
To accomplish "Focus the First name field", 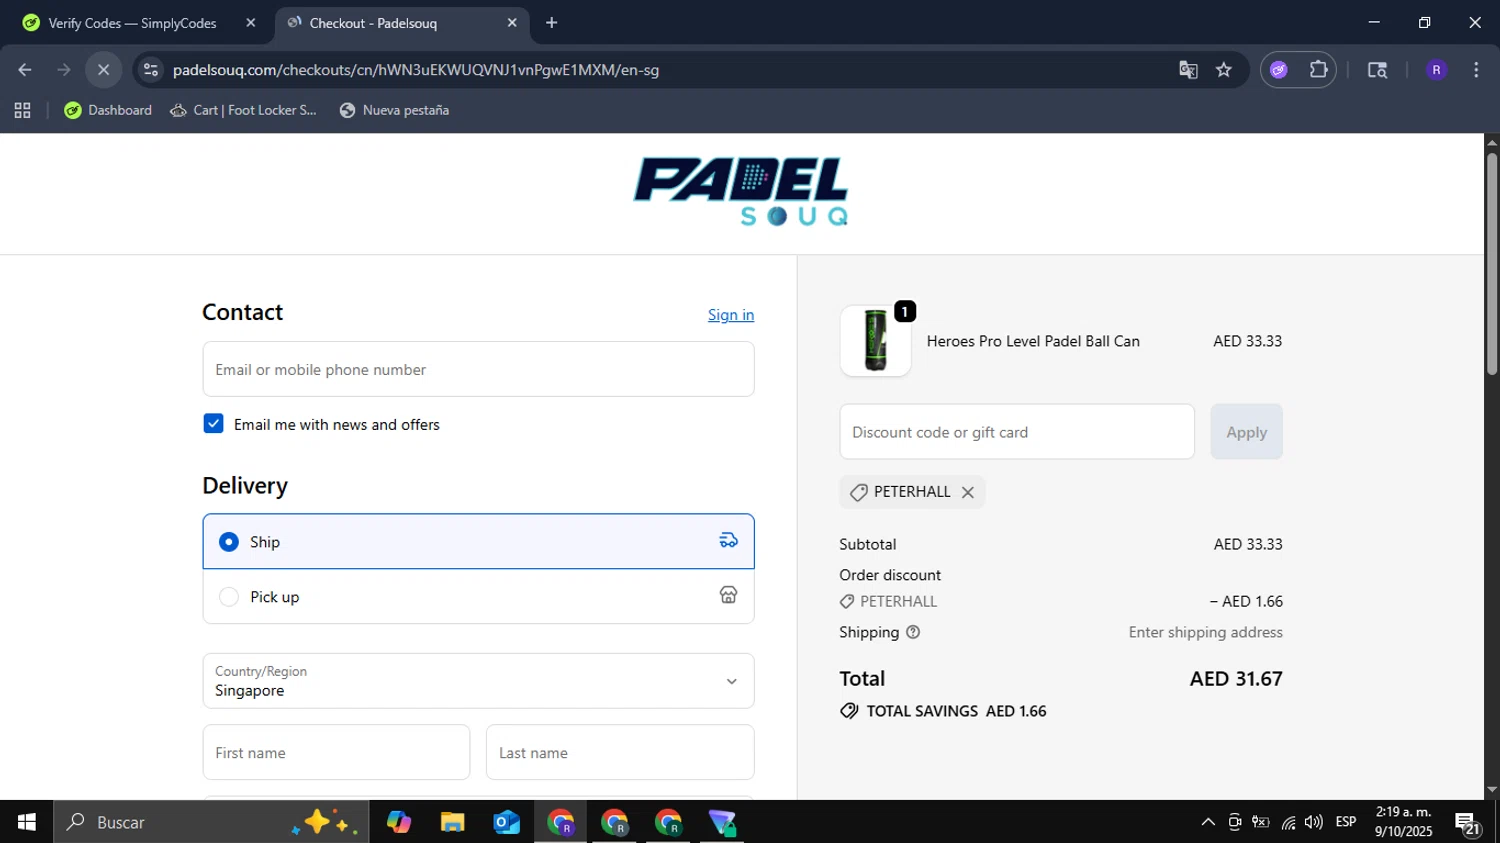I will pyautogui.click(x=336, y=752).
